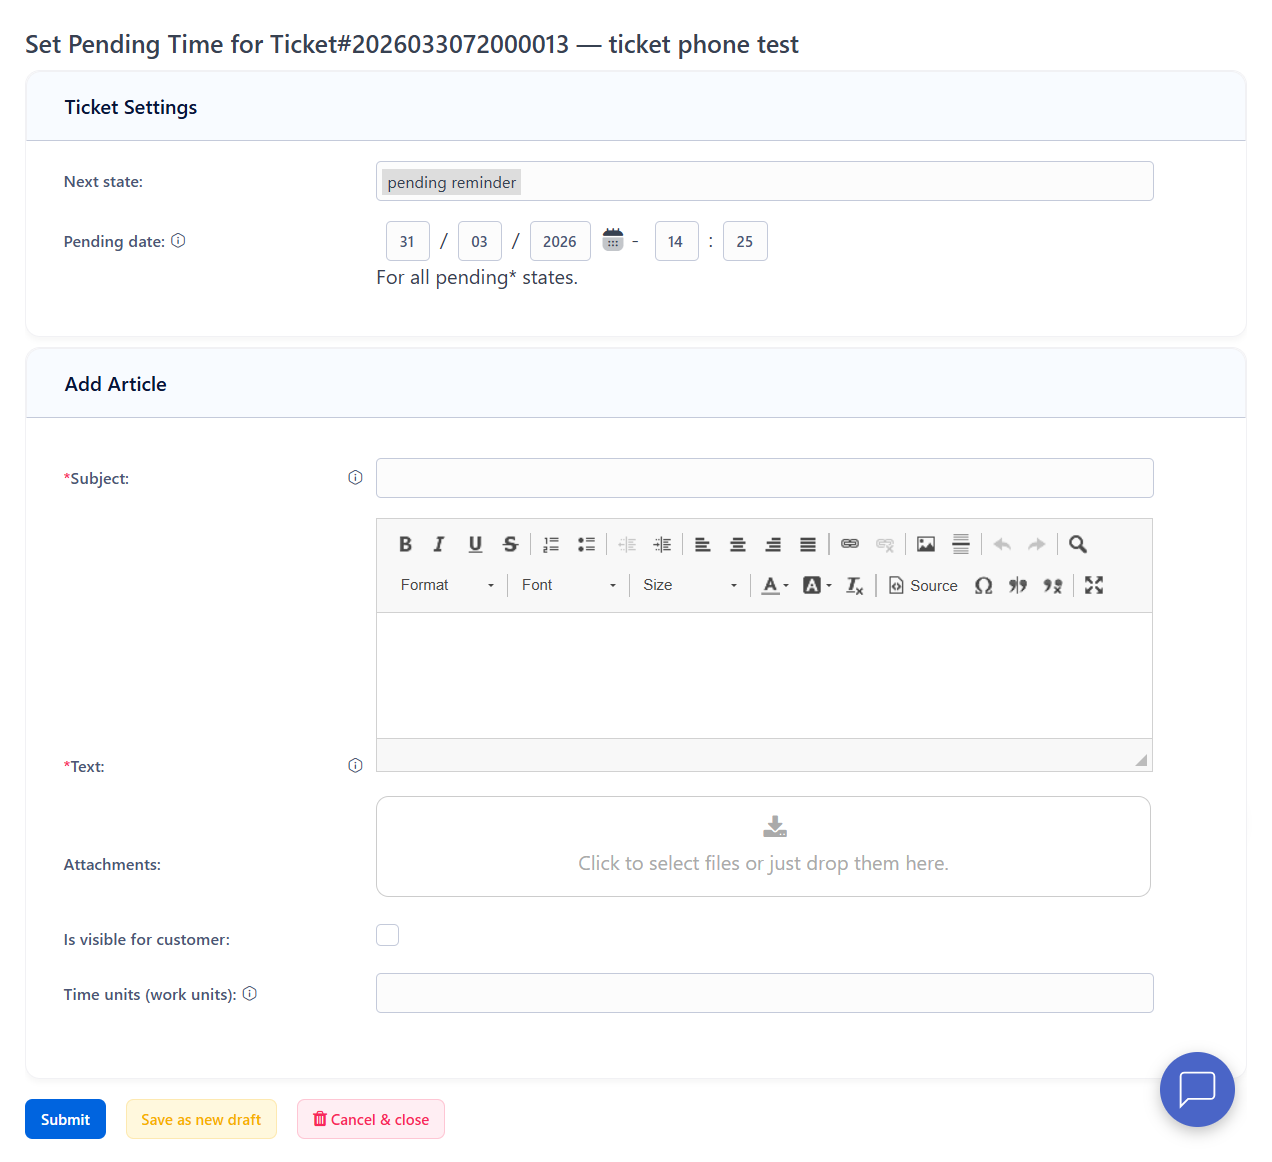Apply Strikethrough formatting
Screen dimensions: 1272x1162
click(x=510, y=544)
